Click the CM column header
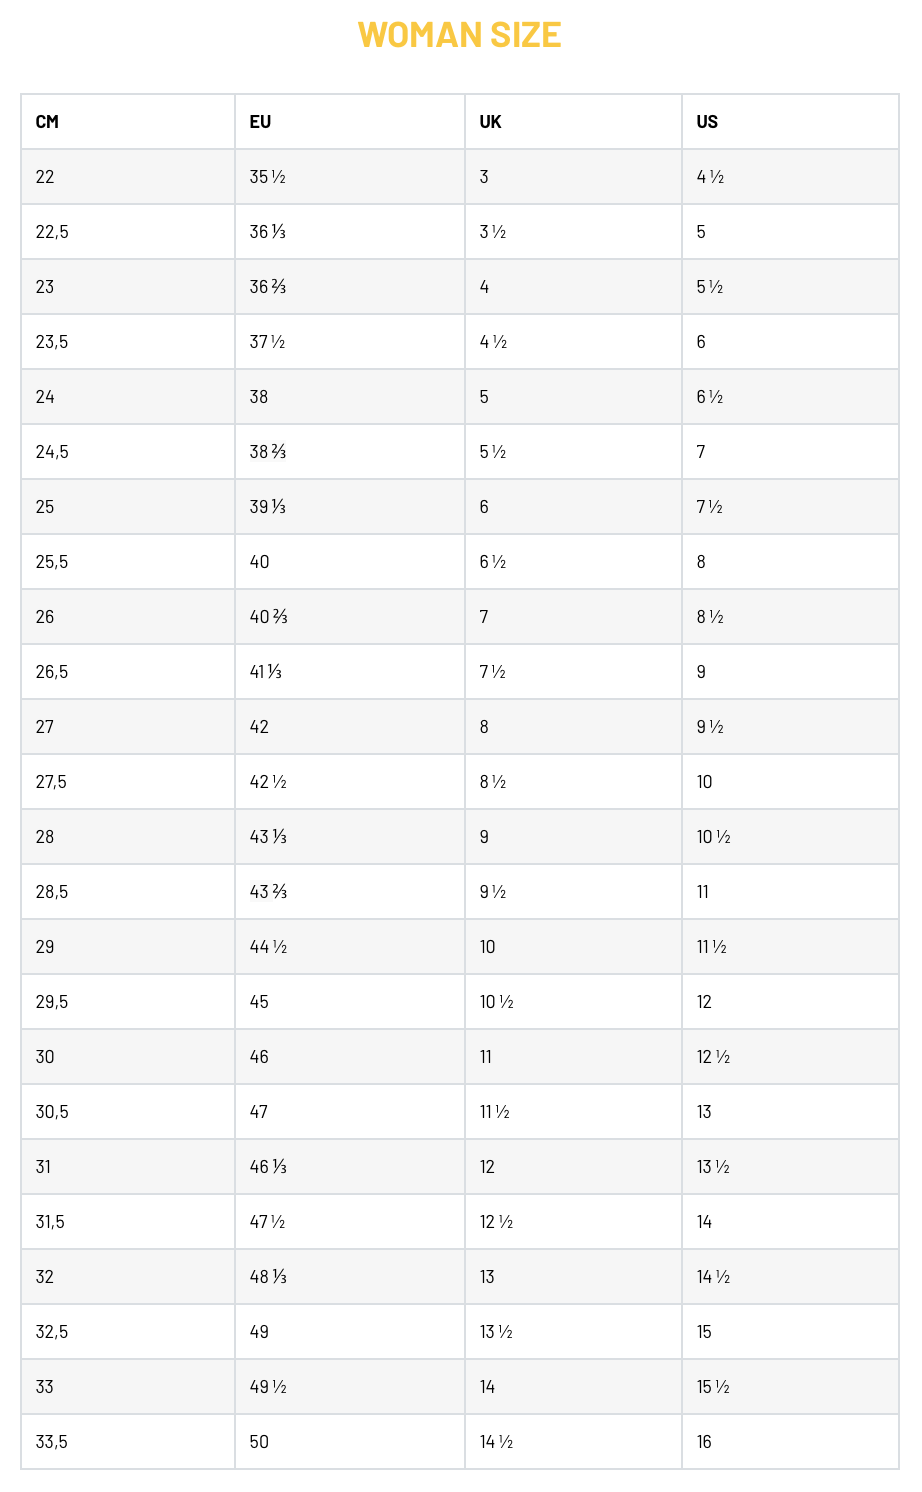 pyautogui.click(x=47, y=122)
